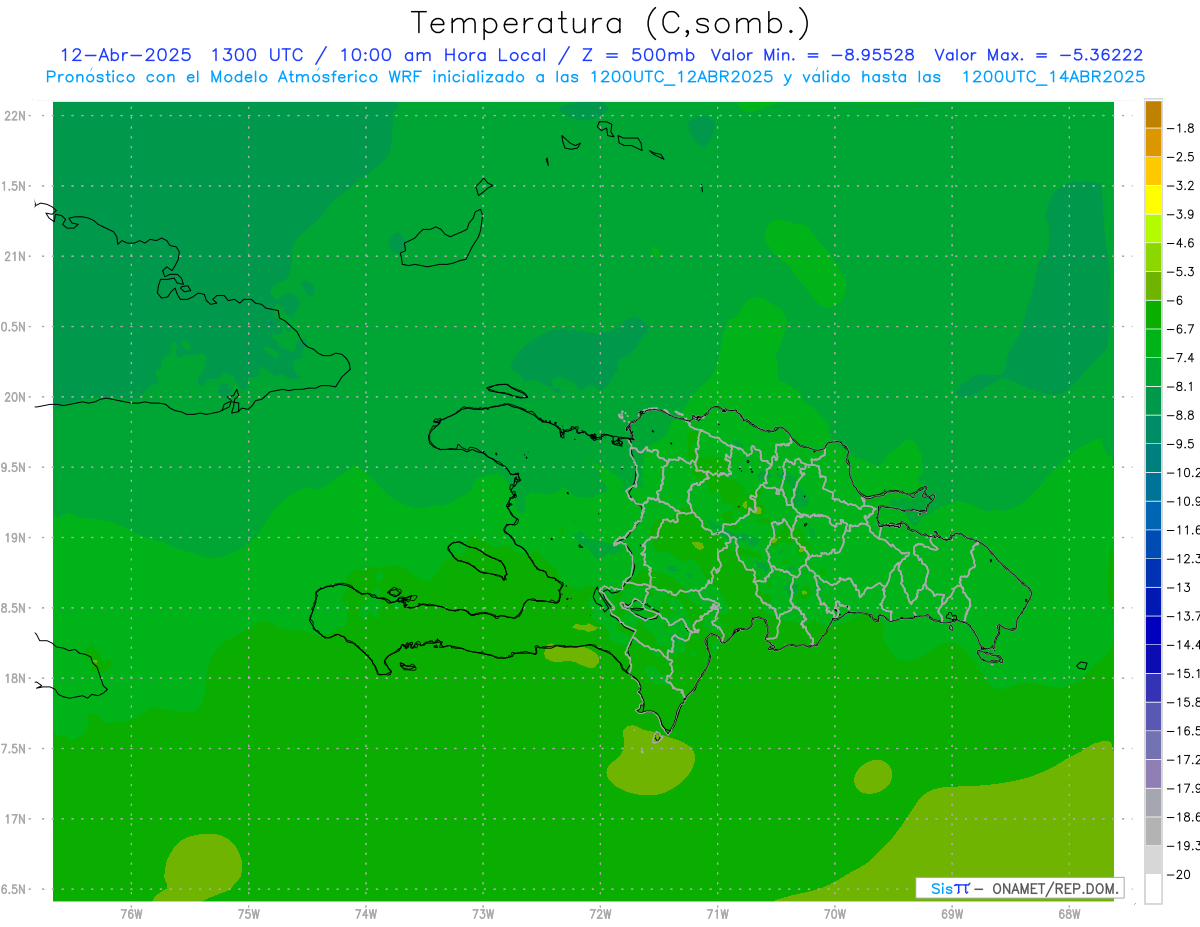This screenshot has height=927, width=1200.
Task: Click the 22N latitude axis label
Action: click(x=15, y=116)
